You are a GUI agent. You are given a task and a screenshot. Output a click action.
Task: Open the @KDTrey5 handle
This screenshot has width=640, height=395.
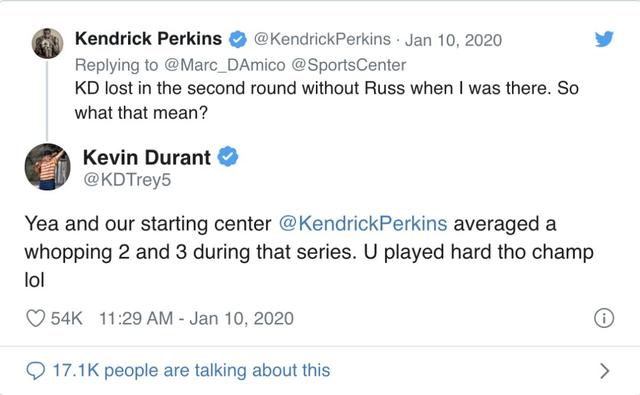point(127,180)
